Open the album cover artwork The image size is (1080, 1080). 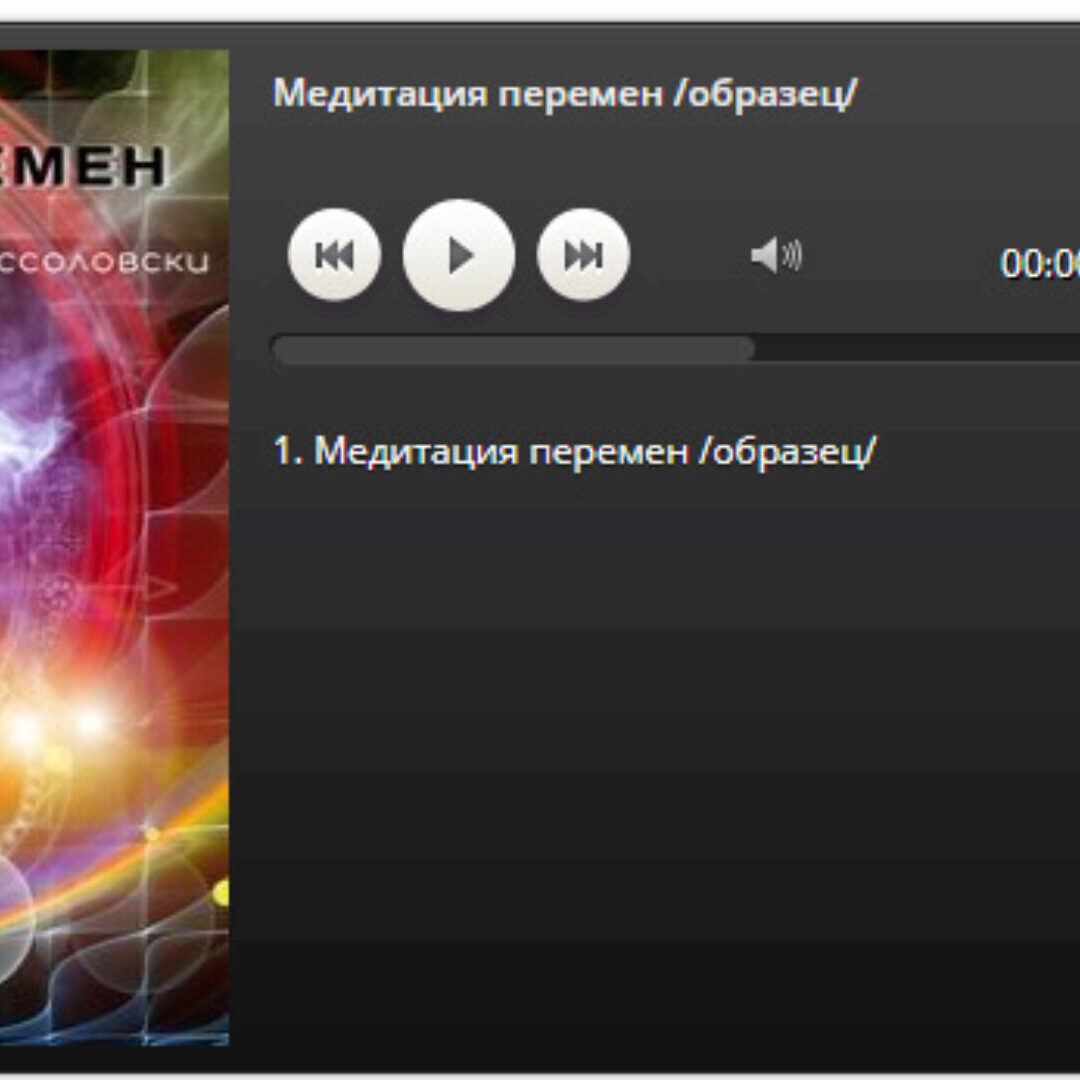pyautogui.click(x=114, y=548)
